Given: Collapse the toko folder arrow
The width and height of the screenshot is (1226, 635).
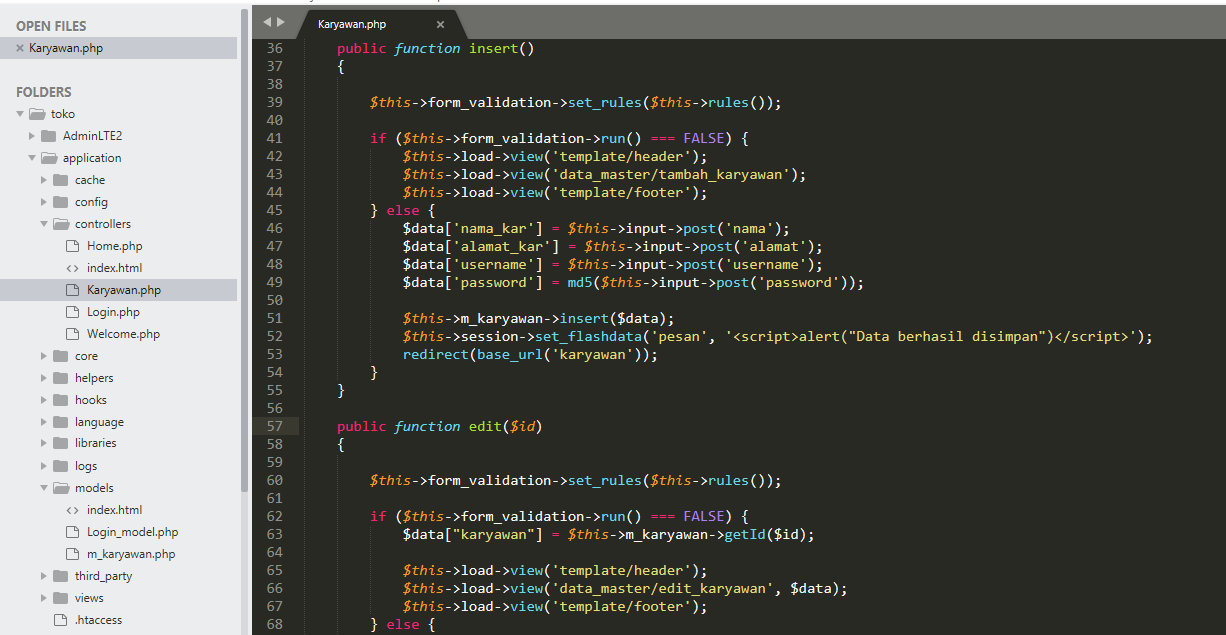Looking at the screenshot, I should coord(20,114).
